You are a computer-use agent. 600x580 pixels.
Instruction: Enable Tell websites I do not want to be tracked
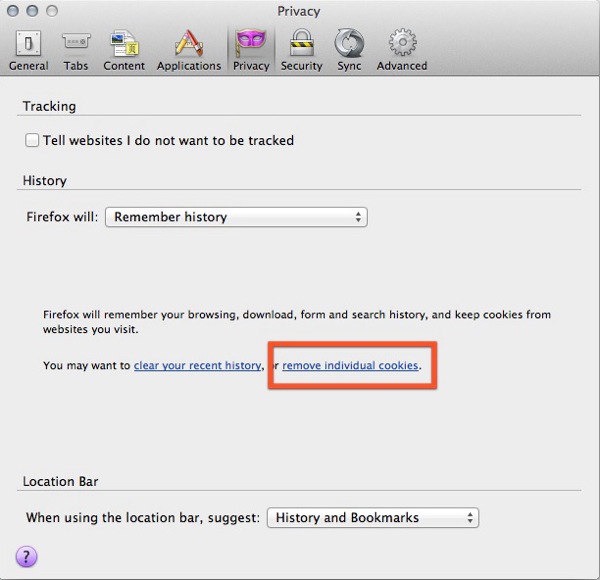pyautogui.click(x=32, y=140)
